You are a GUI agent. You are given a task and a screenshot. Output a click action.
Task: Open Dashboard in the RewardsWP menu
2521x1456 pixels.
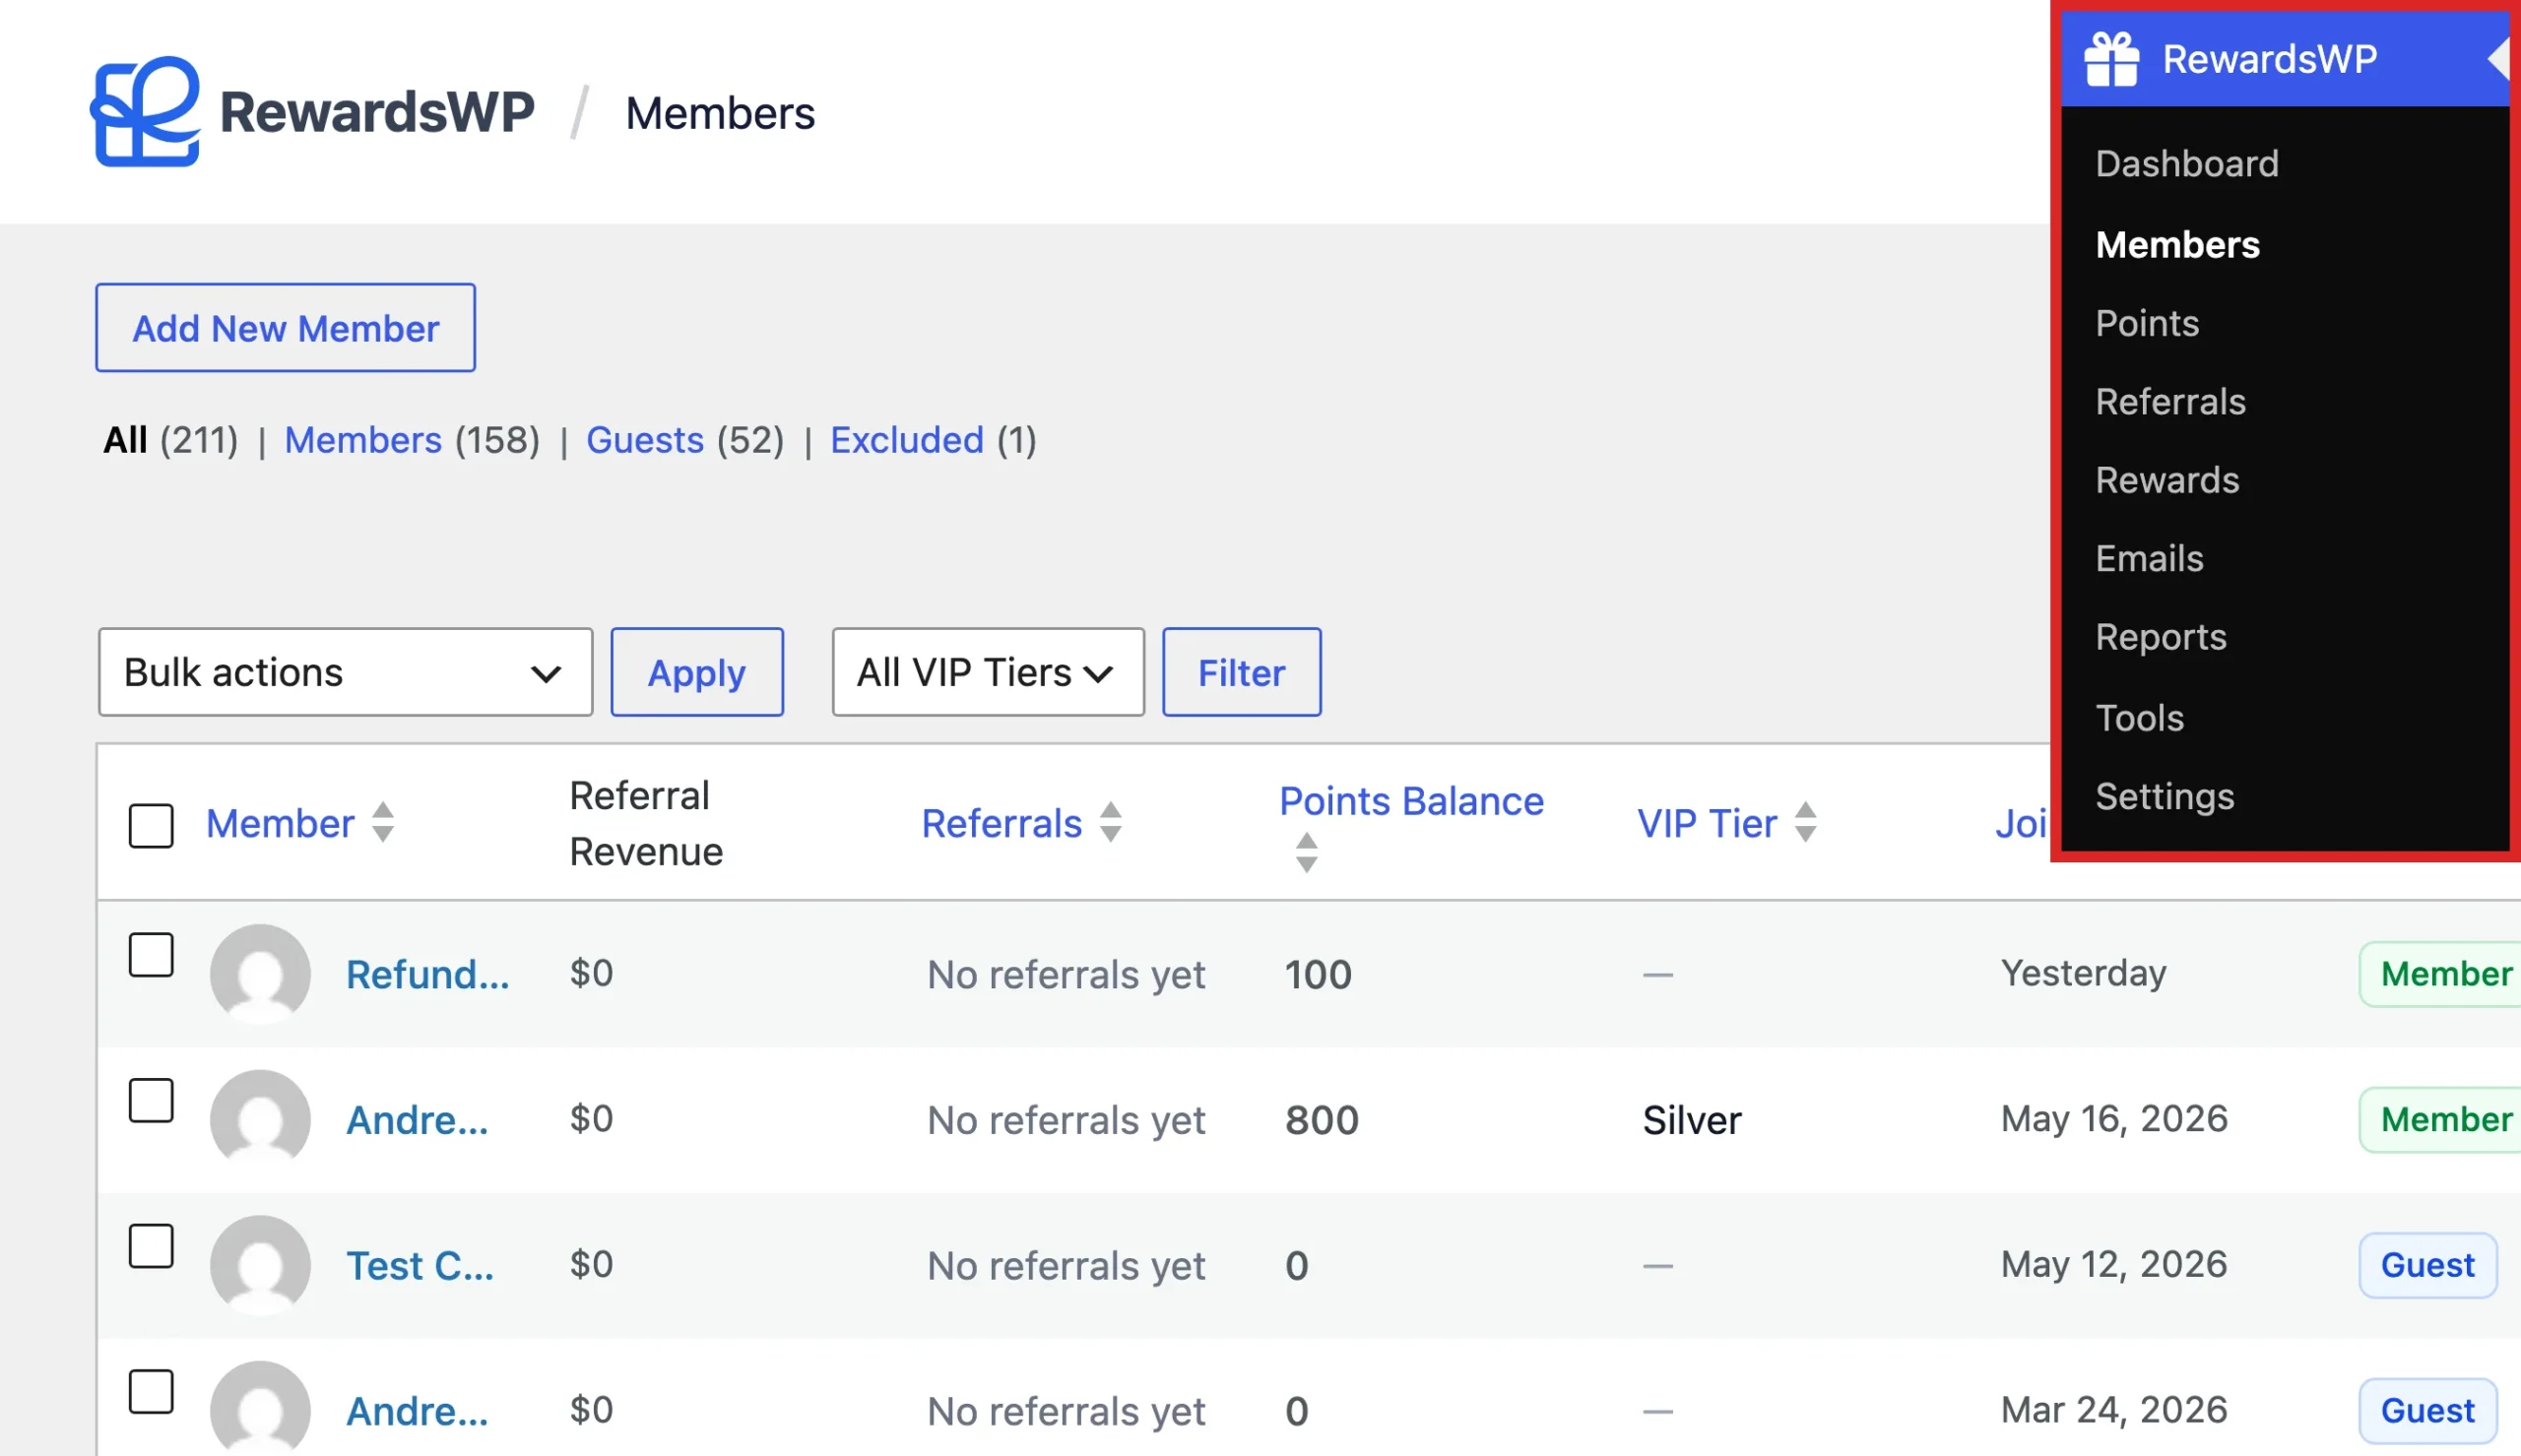[2186, 163]
